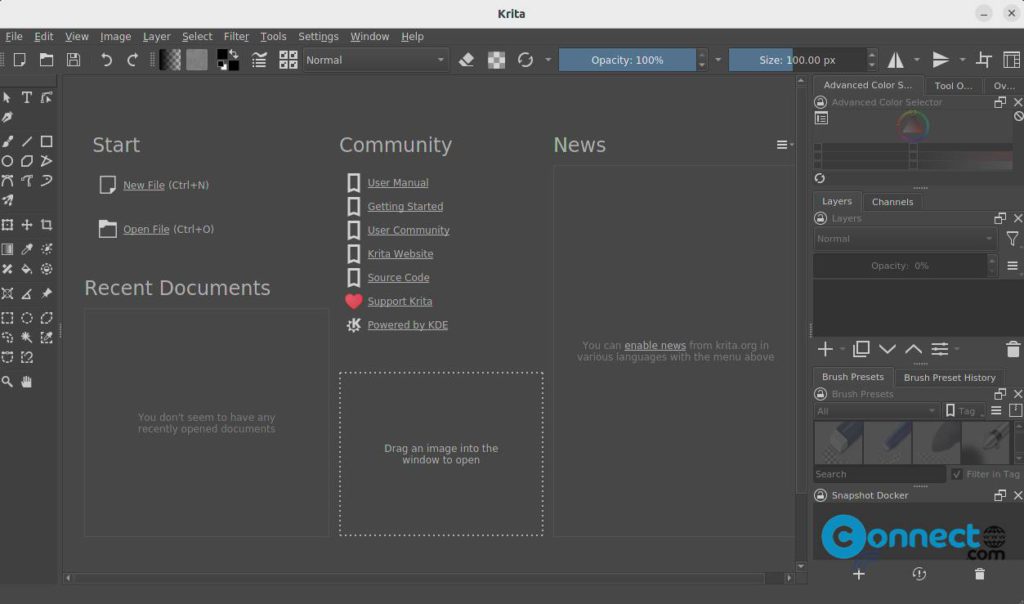Open the Filter menu
This screenshot has height=604, width=1024.
[x=236, y=36]
